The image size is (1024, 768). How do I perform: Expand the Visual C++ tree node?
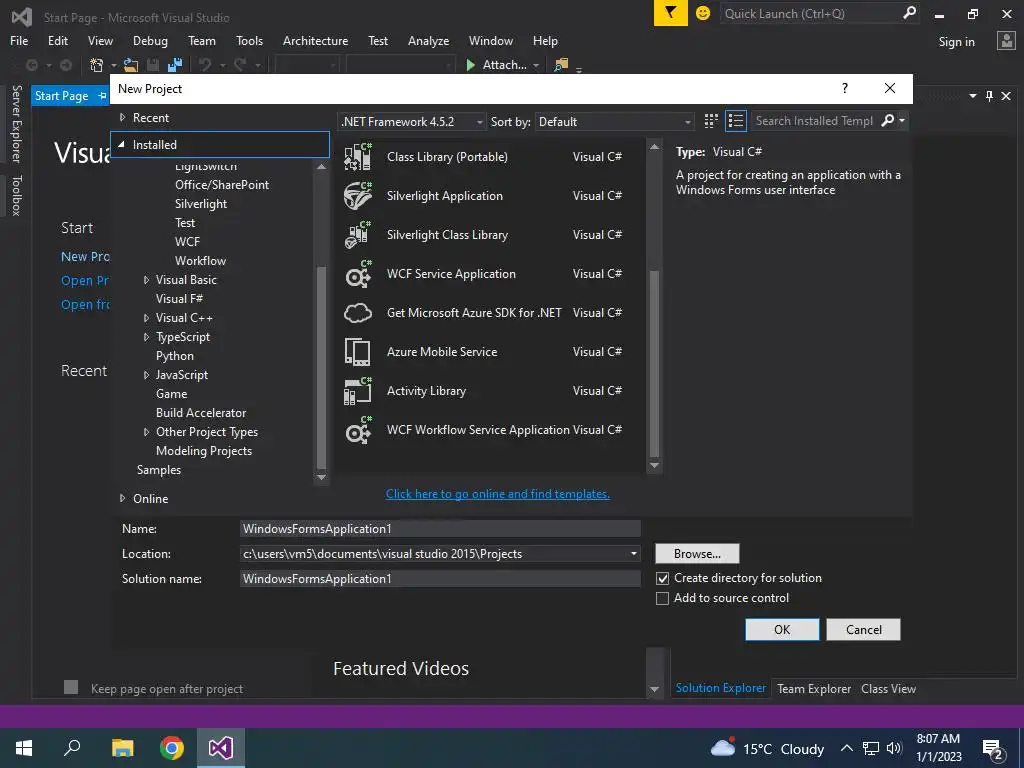coord(146,318)
